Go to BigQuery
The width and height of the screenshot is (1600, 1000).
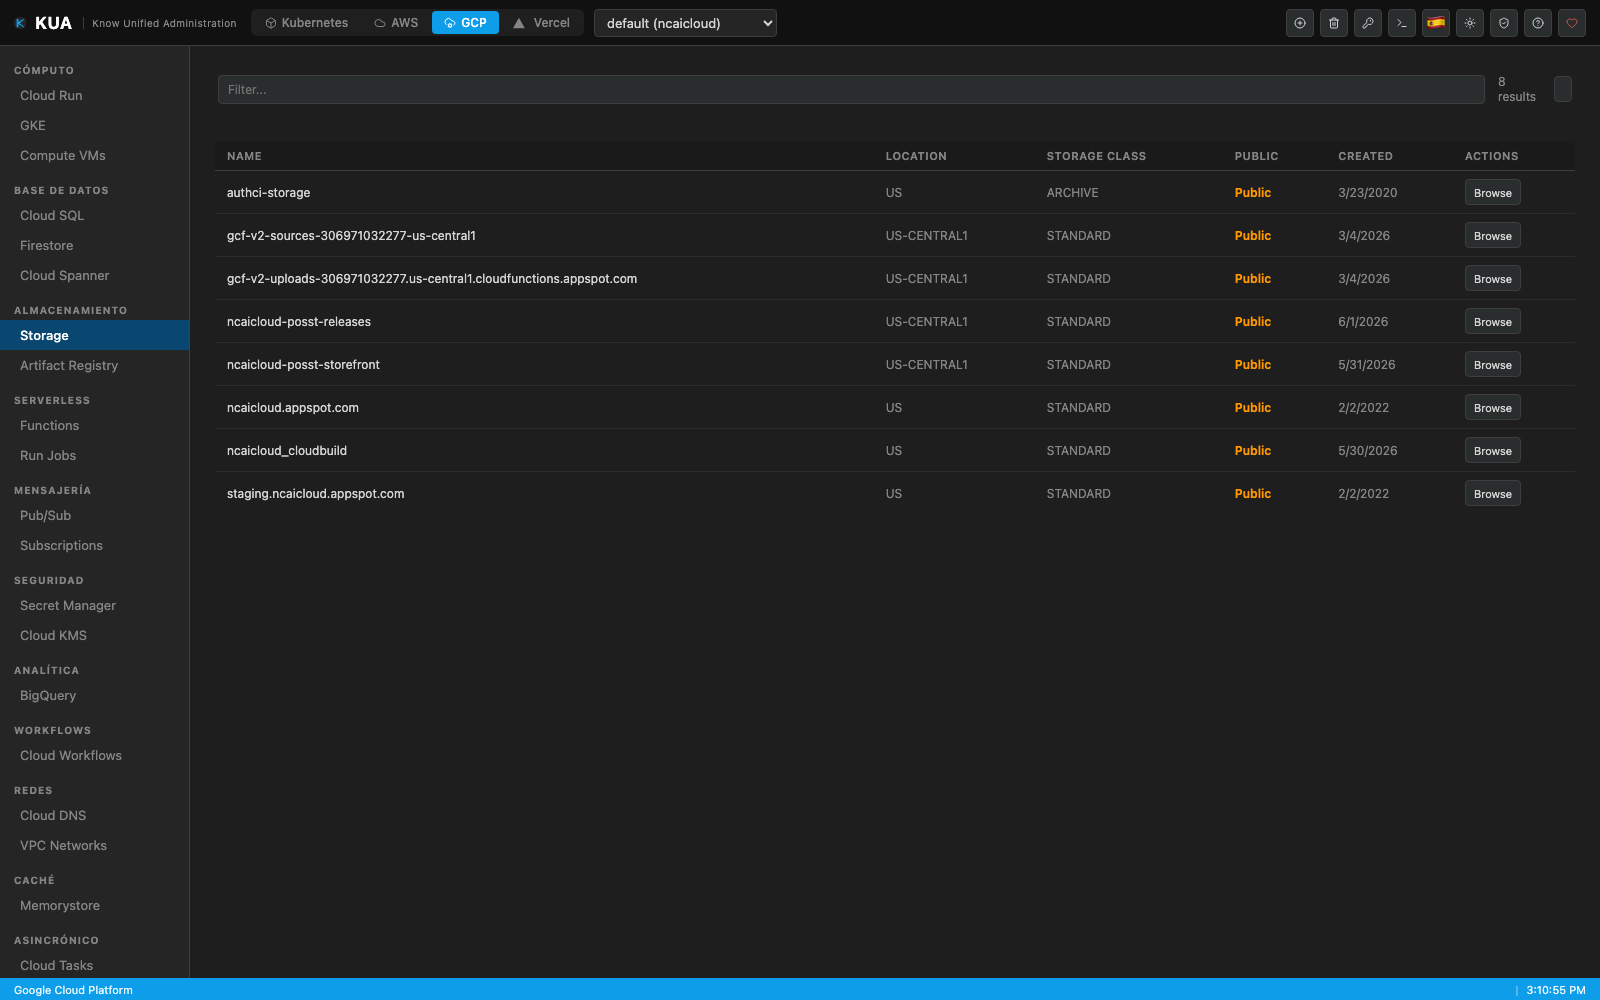click(x=94, y=696)
